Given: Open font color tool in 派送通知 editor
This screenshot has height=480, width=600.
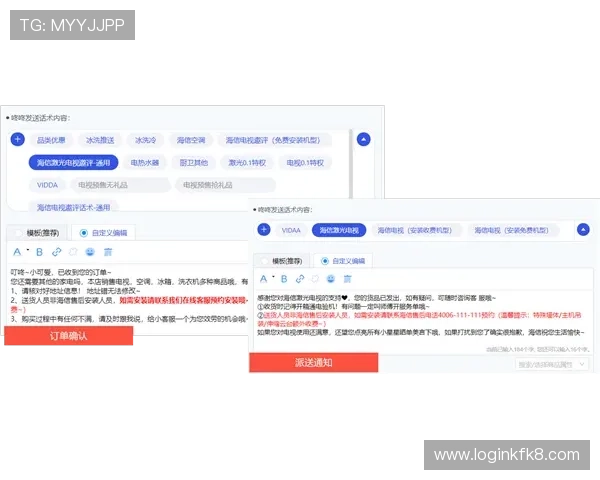Looking at the screenshot, I should click(x=264, y=279).
